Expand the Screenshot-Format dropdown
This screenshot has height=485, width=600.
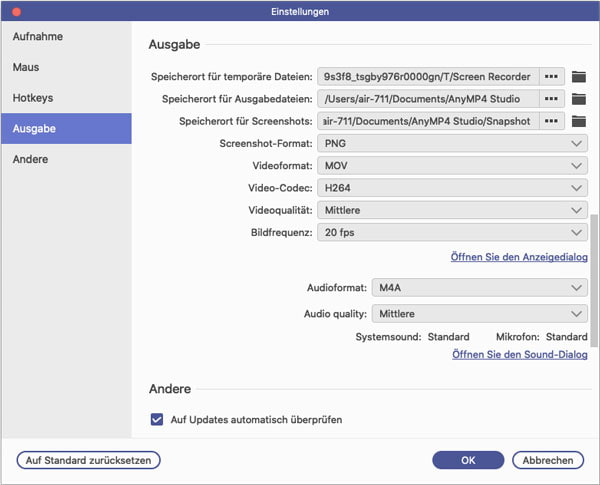click(x=451, y=144)
